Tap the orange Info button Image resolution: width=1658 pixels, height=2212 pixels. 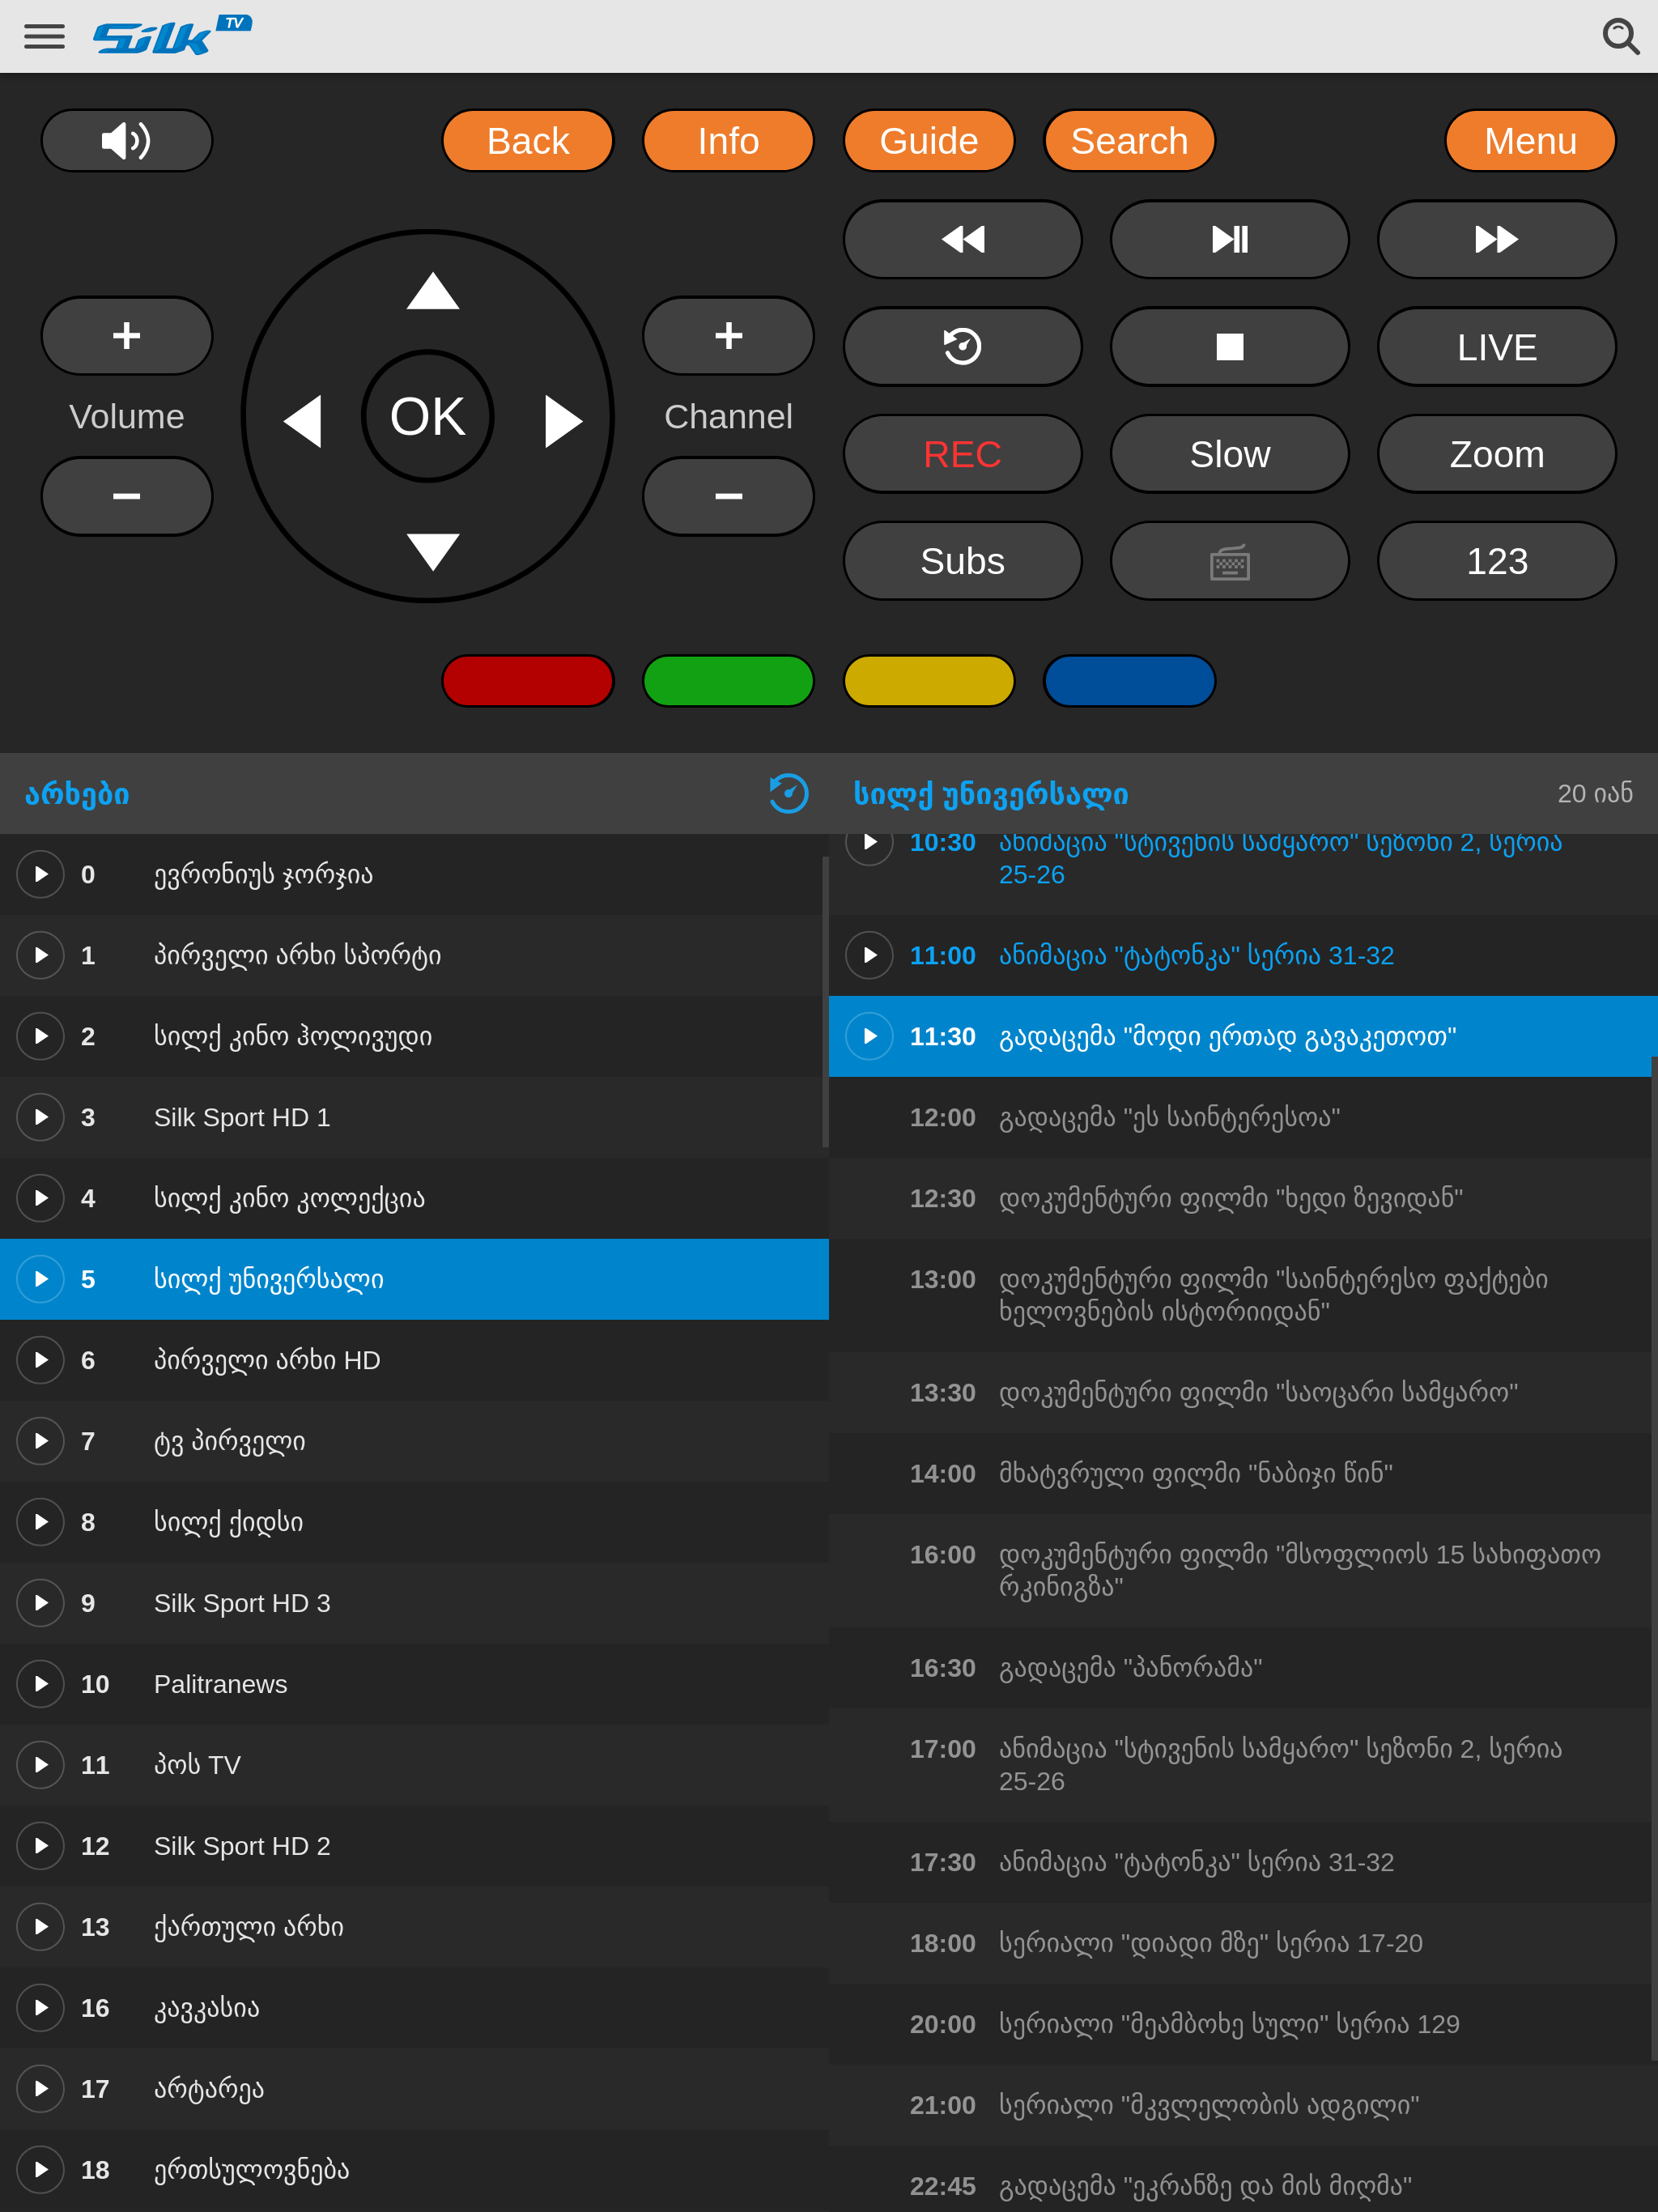tap(728, 140)
